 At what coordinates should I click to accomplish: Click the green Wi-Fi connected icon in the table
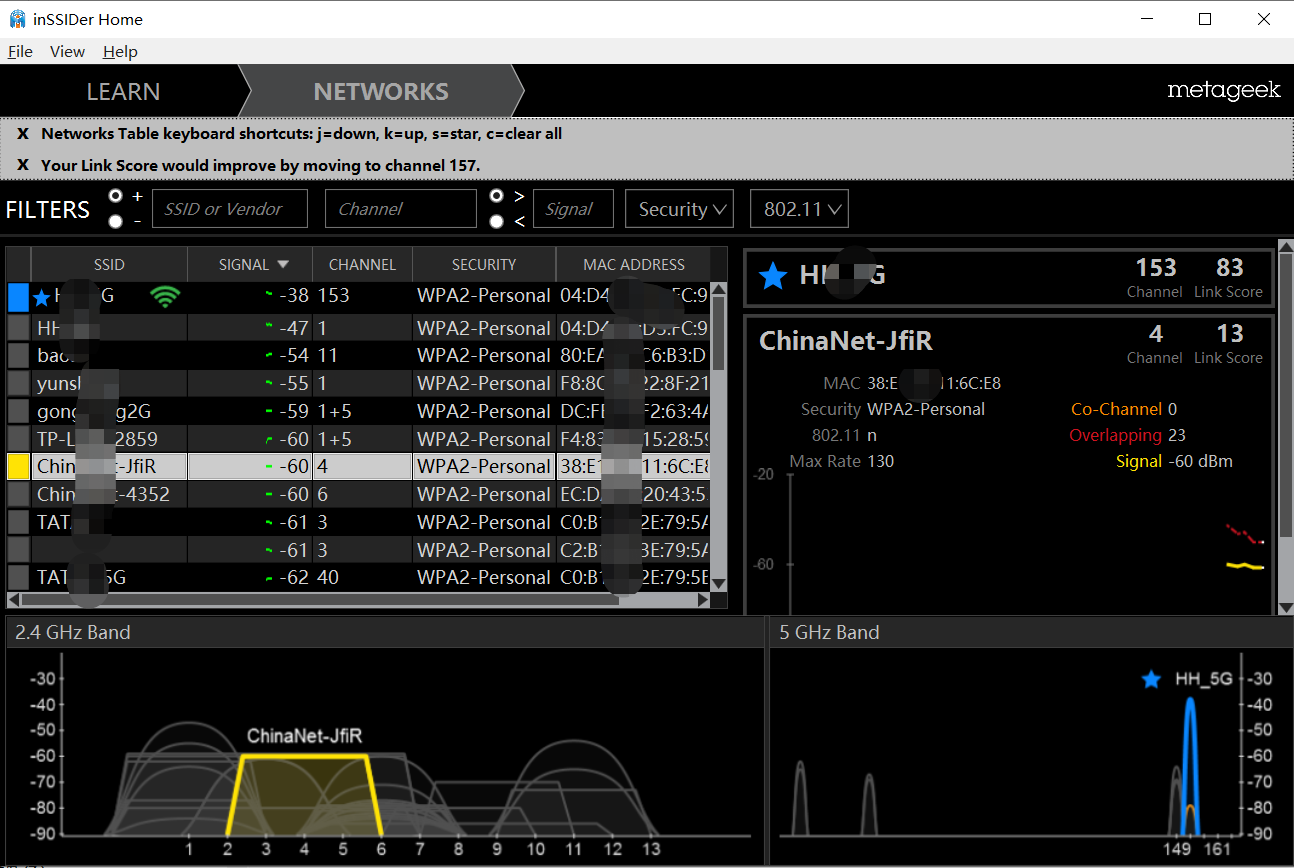pyautogui.click(x=165, y=296)
